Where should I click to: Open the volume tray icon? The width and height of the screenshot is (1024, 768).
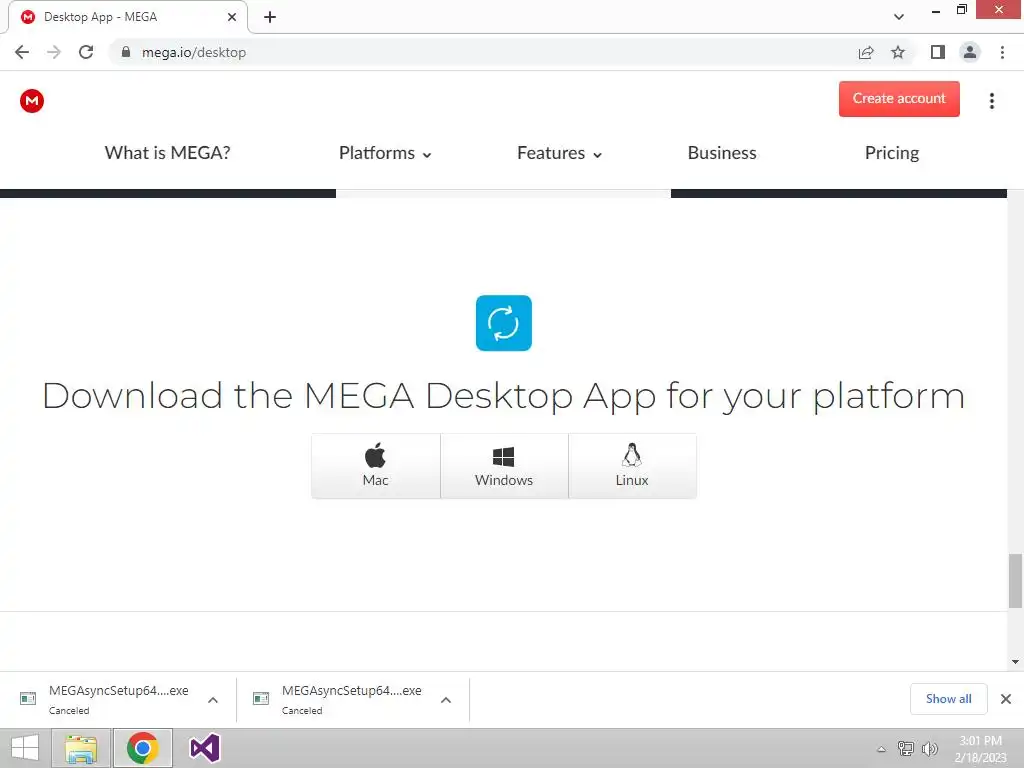(x=929, y=748)
